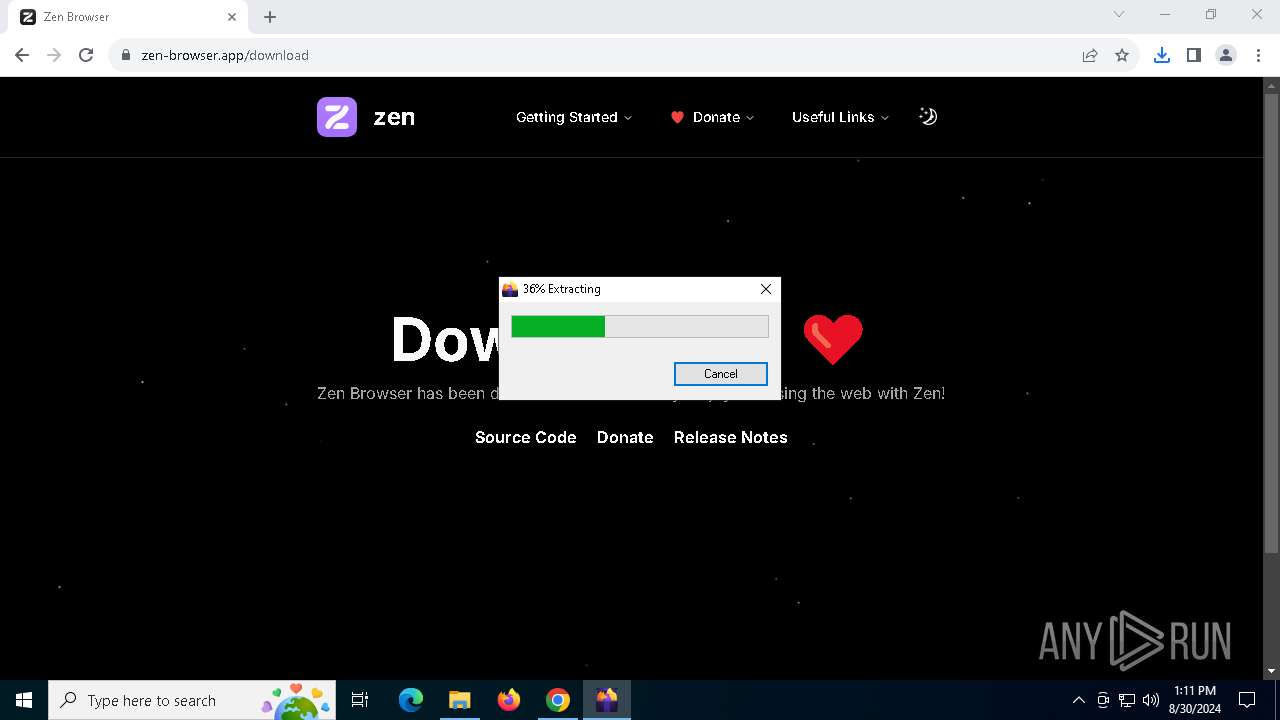Launch Microsoft Edge from taskbar

click(411, 700)
